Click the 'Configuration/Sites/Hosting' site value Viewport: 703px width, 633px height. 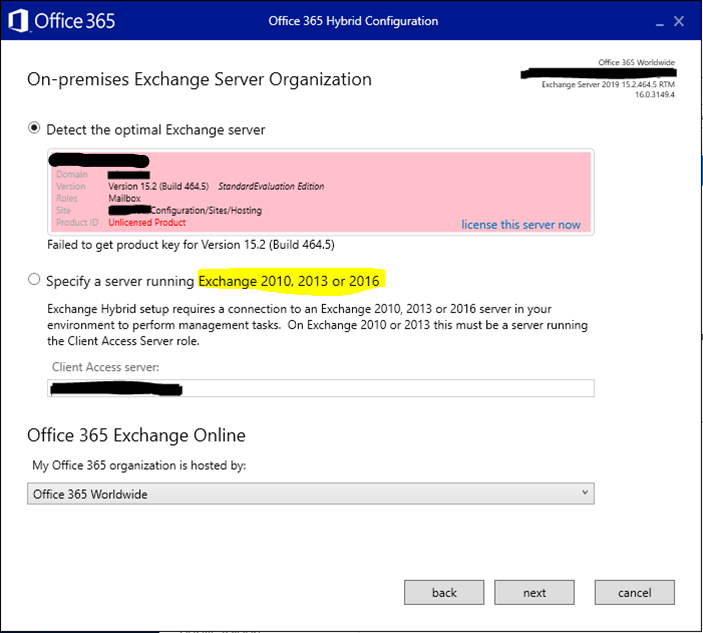[206, 210]
